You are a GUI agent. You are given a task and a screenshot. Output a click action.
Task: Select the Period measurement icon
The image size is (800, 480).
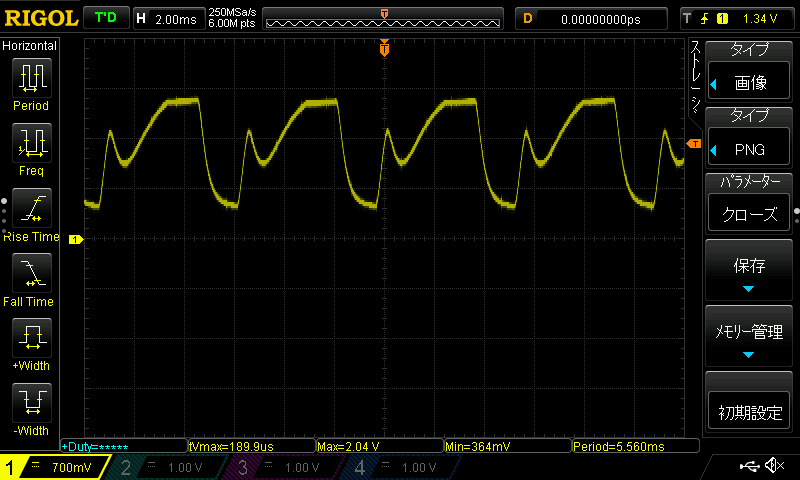(x=30, y=78)
